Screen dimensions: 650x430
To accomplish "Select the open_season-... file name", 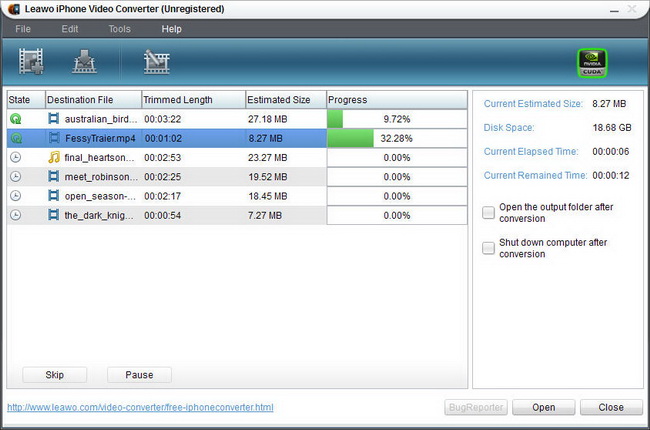I will point(100,196).
